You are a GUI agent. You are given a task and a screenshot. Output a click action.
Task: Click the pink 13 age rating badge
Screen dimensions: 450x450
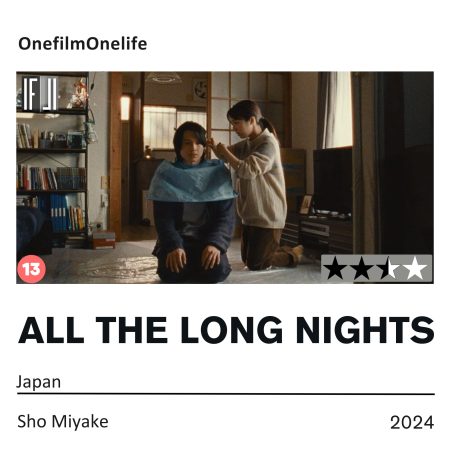31,269
